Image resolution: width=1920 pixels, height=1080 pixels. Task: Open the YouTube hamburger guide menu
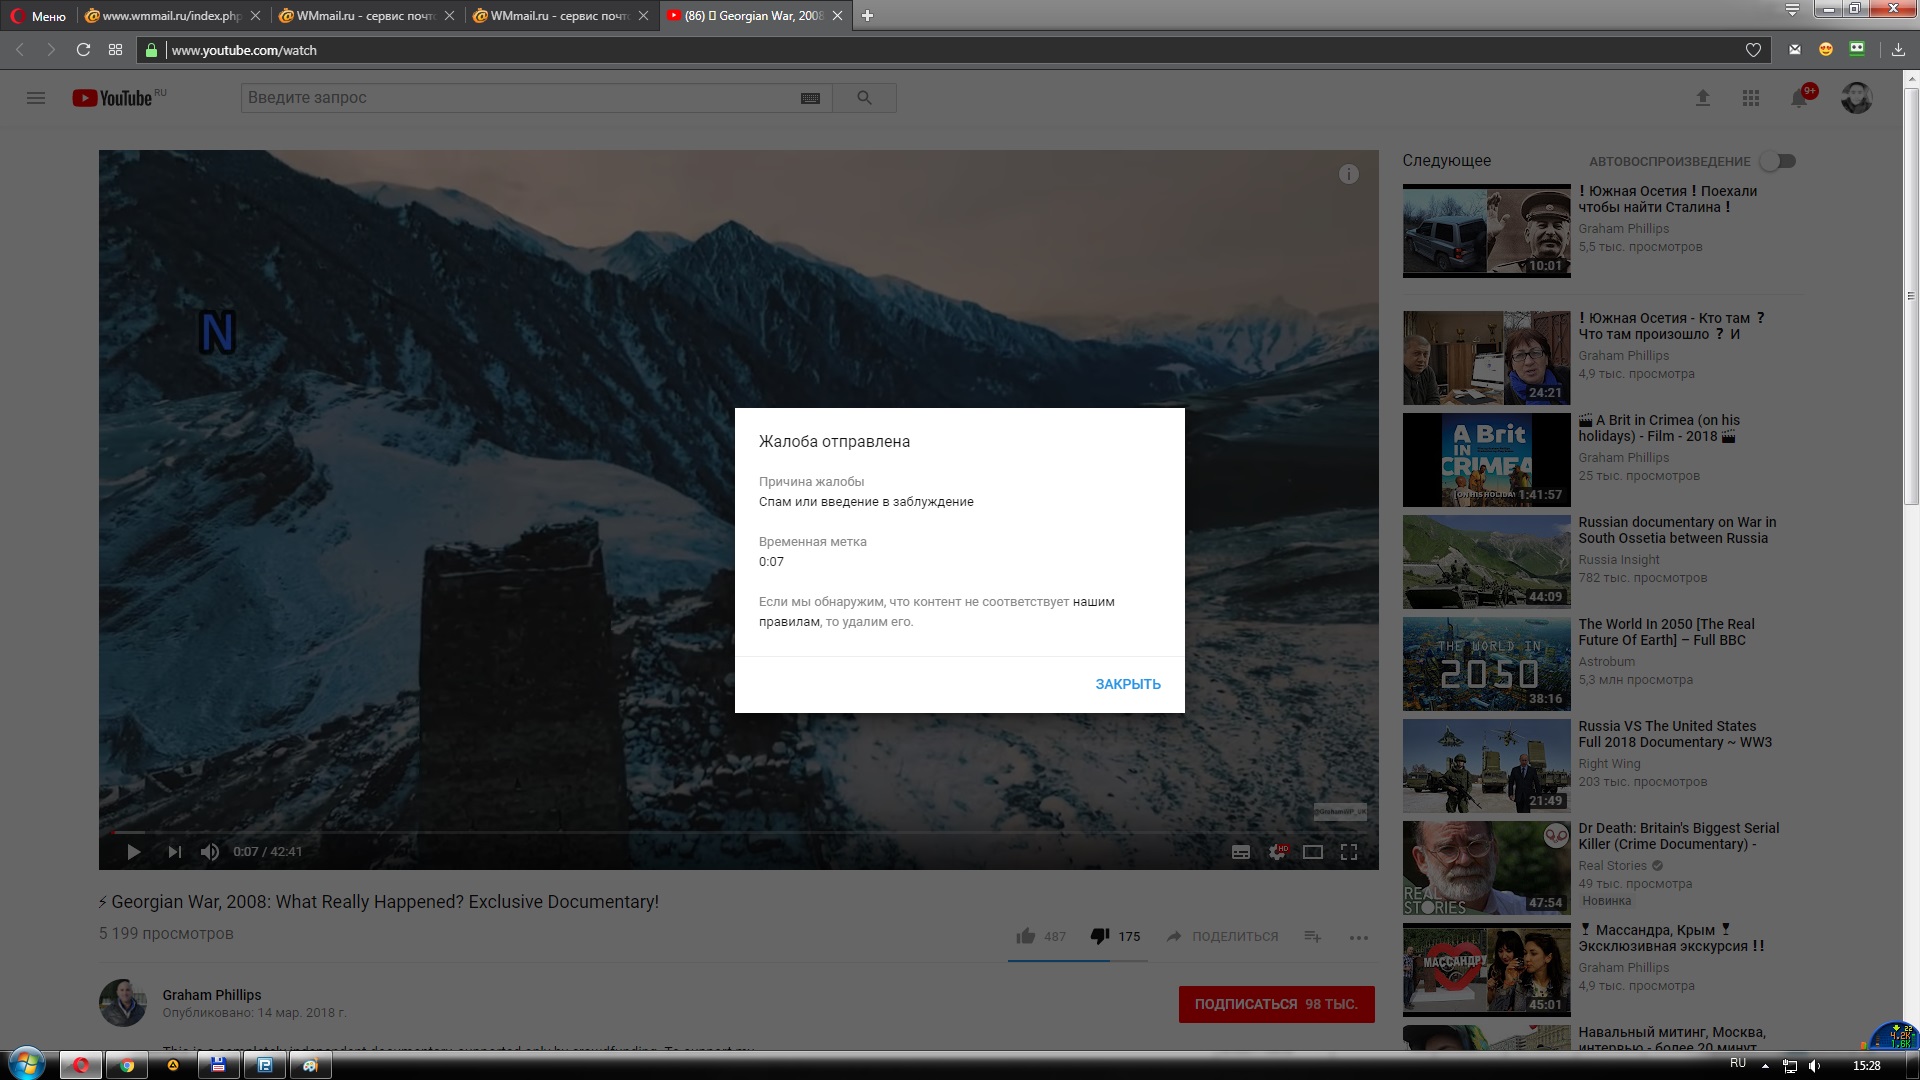point(36,98)
